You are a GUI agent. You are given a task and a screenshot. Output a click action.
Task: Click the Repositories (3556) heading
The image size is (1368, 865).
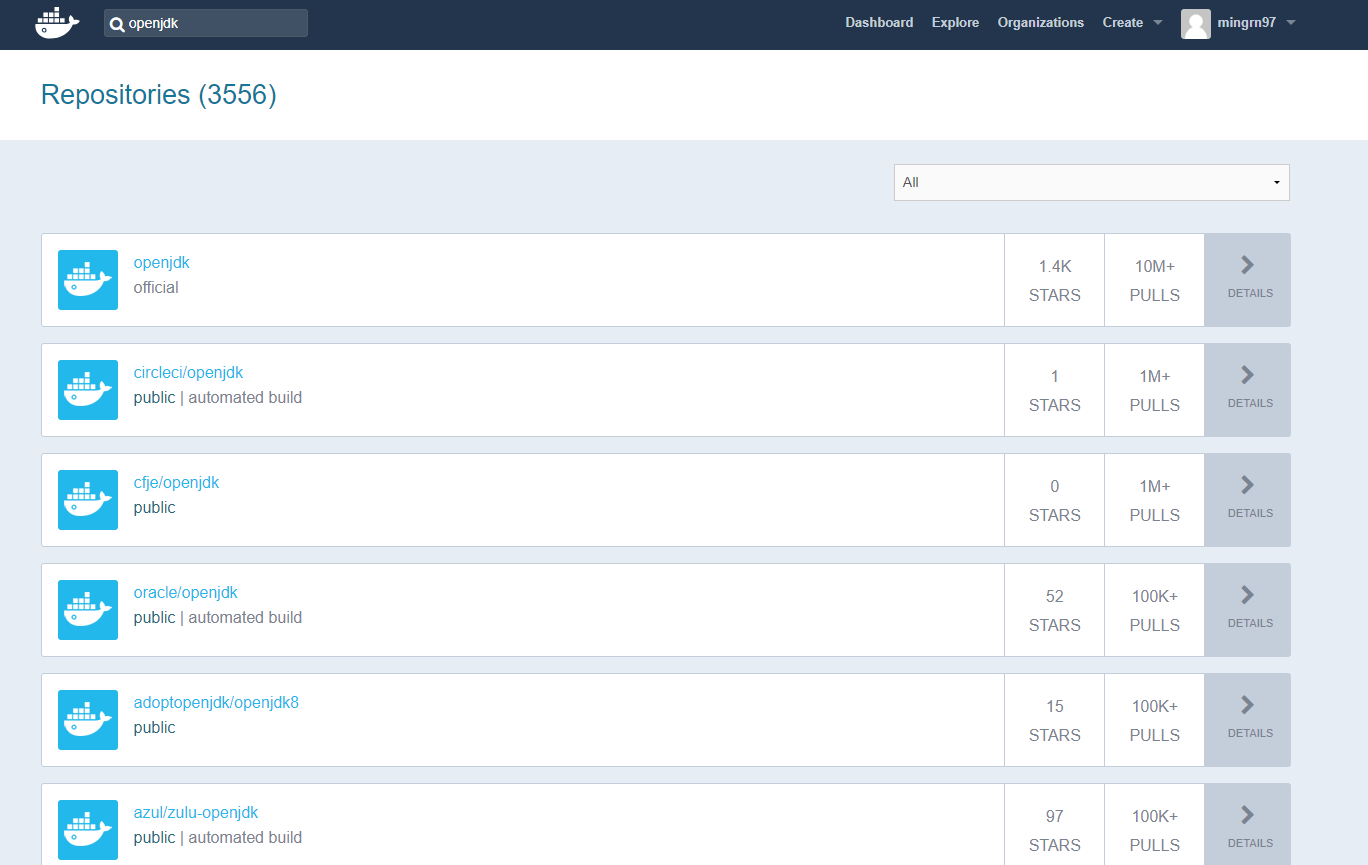[159, 95]
